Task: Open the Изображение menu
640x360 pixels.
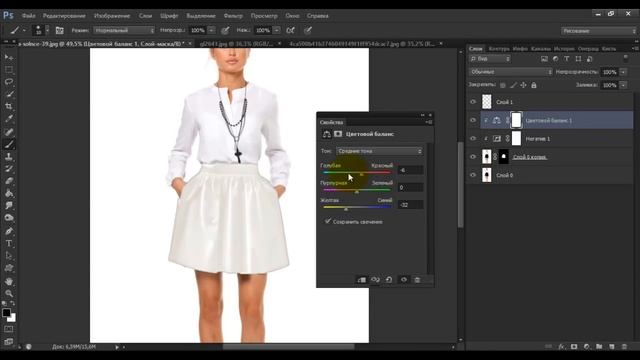Action: click(x=112, y=16)
